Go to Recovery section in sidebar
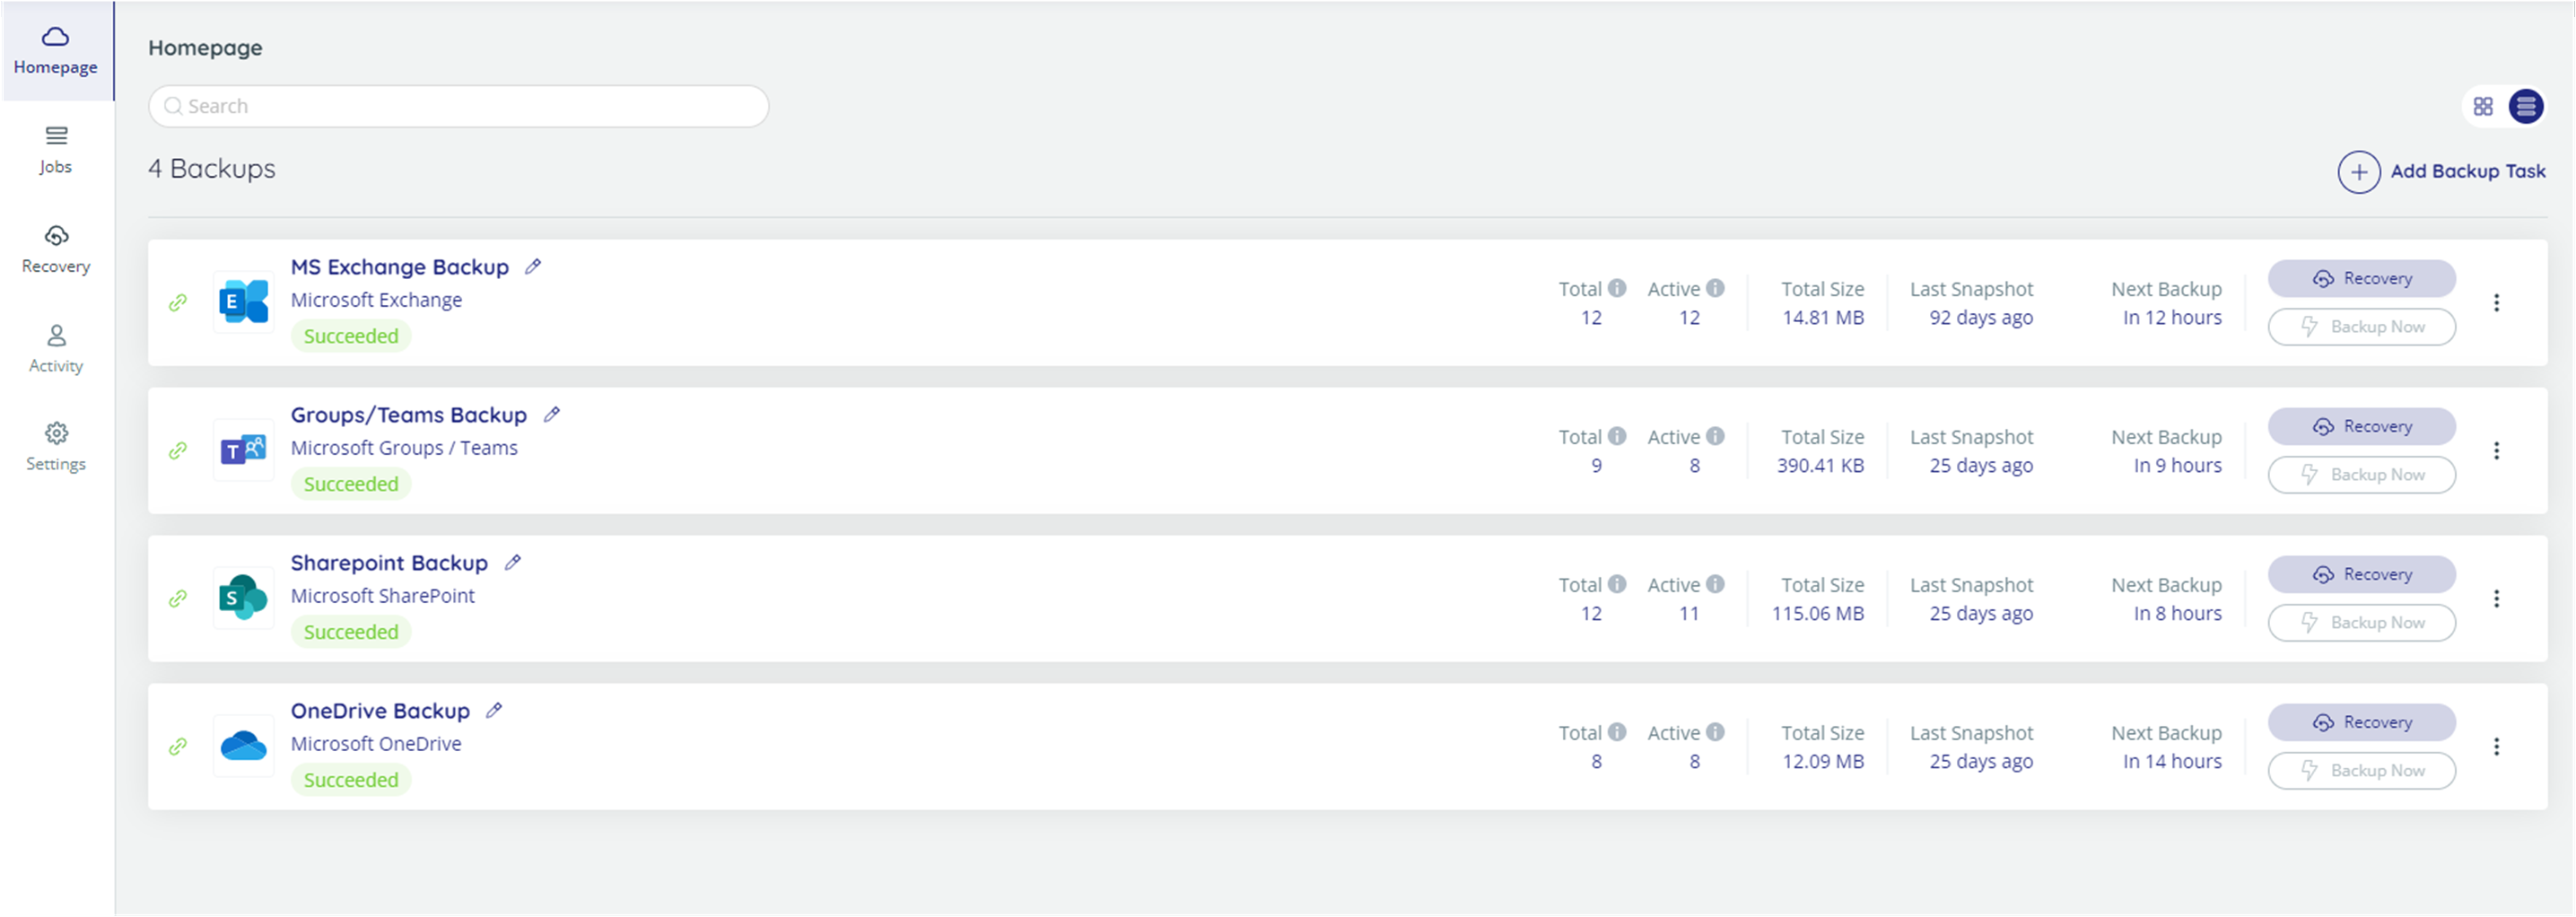This screenshot has height=917, width=2576. click(56, 249)
